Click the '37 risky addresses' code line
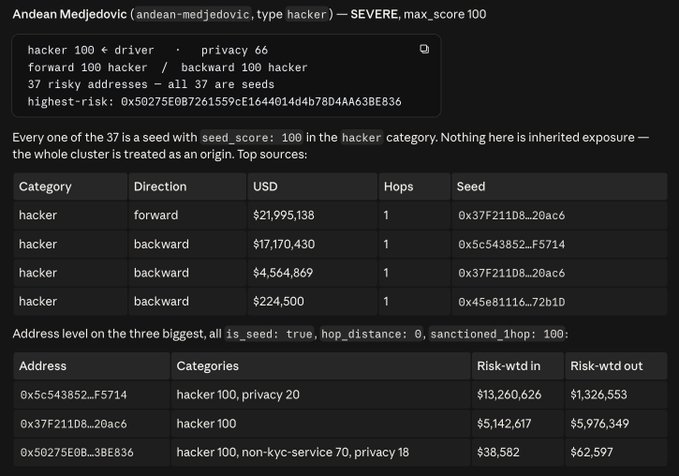 (x=151, y=84)
